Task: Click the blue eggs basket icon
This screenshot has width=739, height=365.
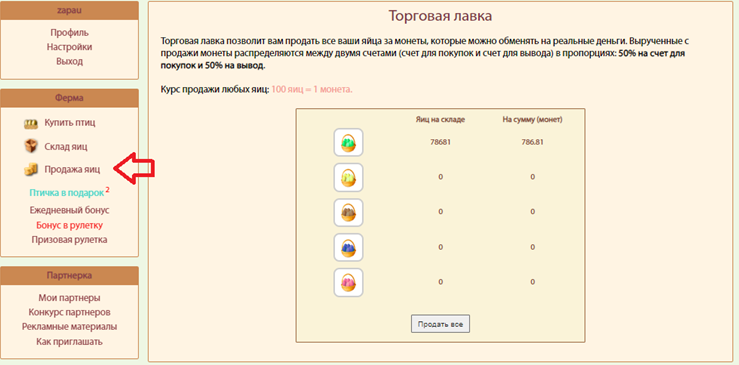Action: click(x=348, y=247)
